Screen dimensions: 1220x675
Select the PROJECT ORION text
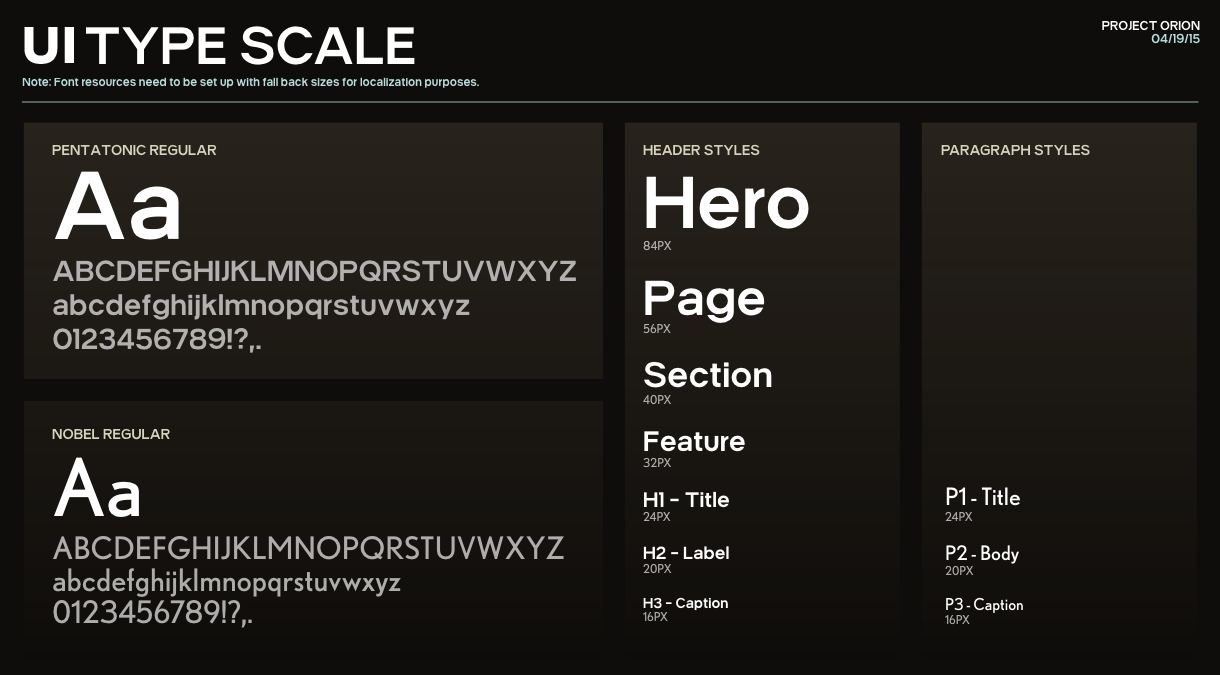pyautogui.click(x=1150, y=26)
